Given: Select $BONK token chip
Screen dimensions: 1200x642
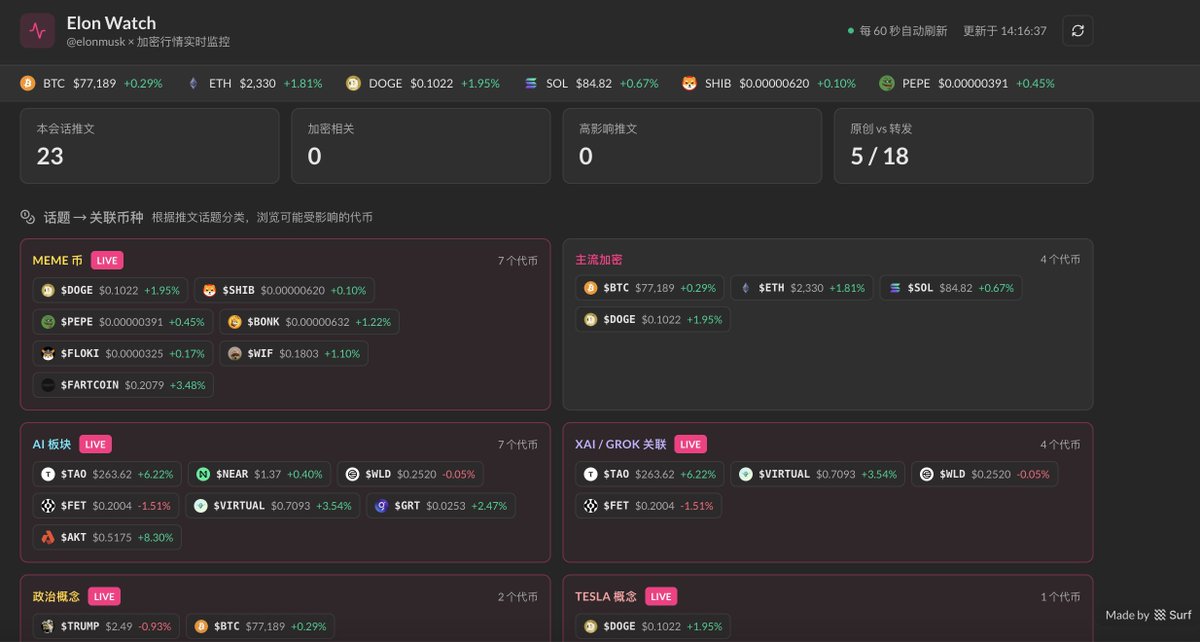Looking at the screenshot, I should pyautogui.click(x=309, y=322).
